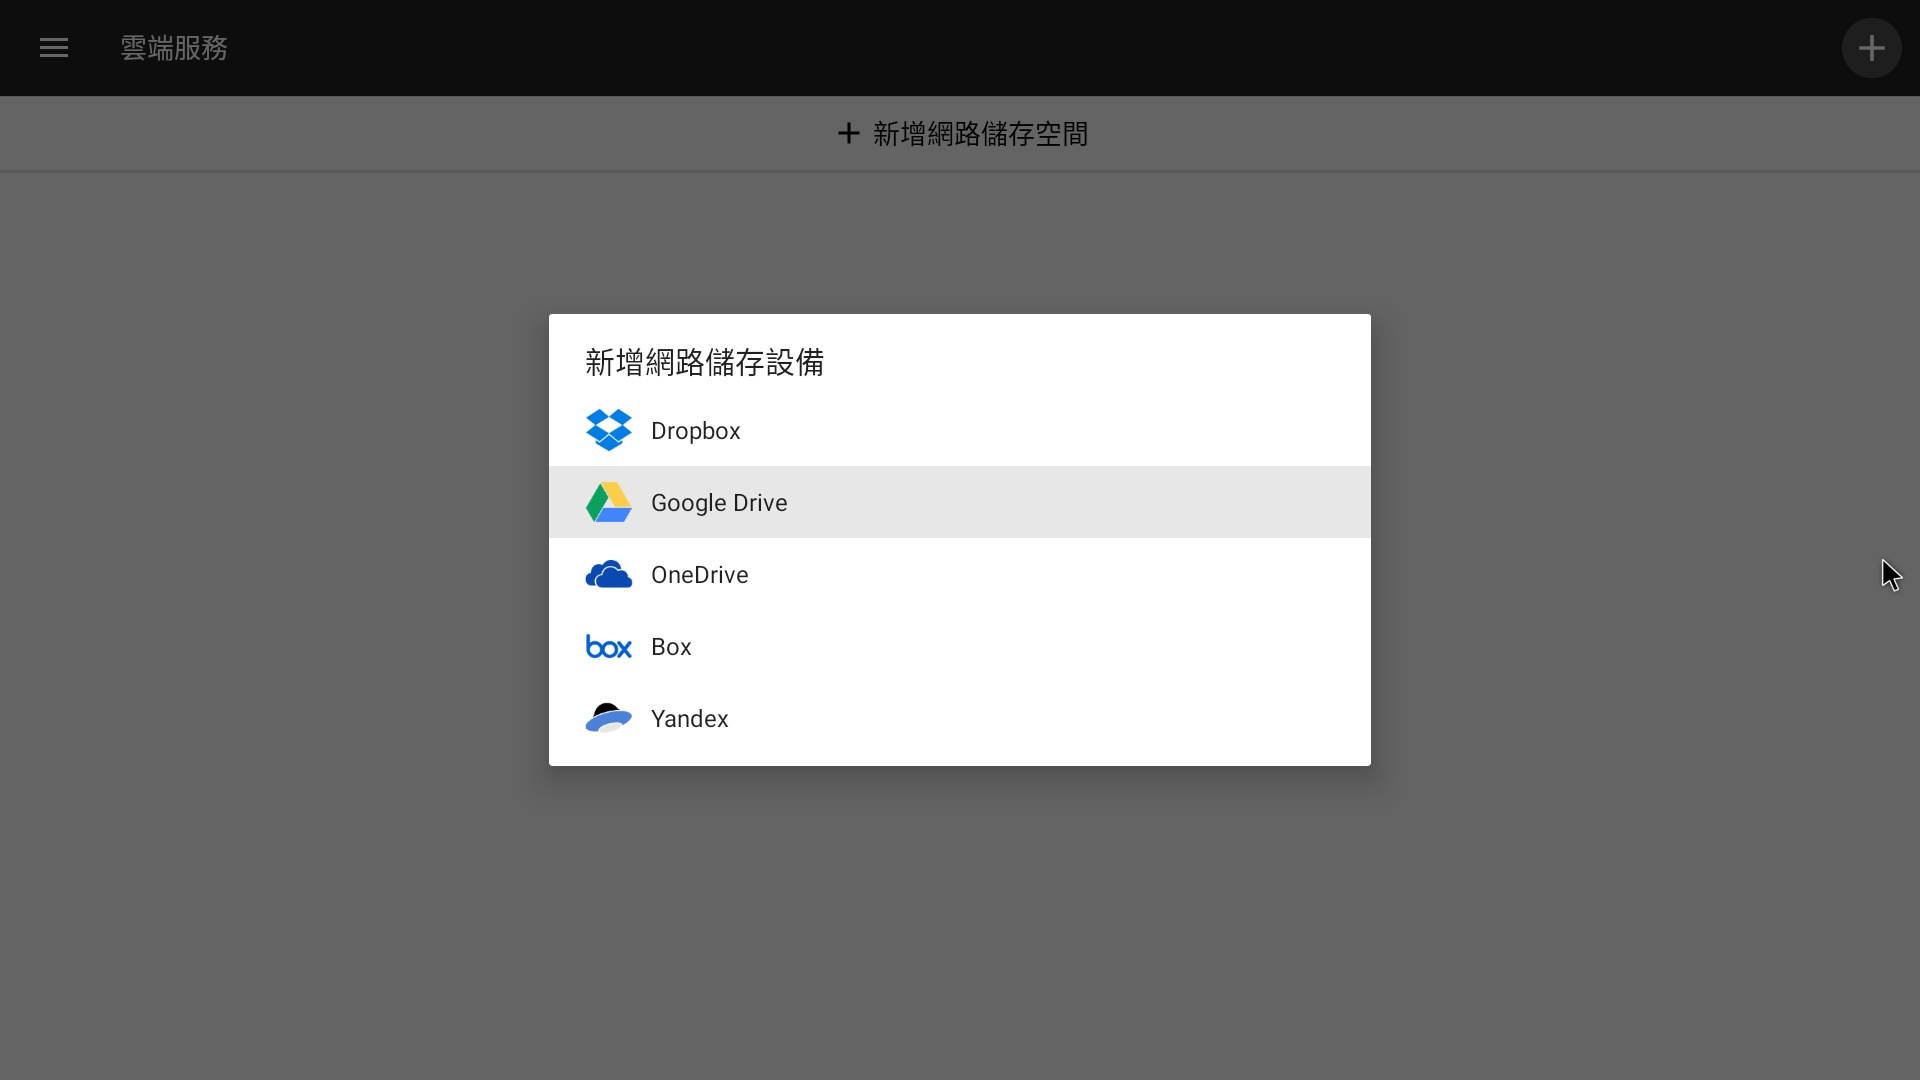This screenshot has height=1080, width=1920.
Task: Click the 新增網路儲存設備 dialog heading
Action: (704, 362)
